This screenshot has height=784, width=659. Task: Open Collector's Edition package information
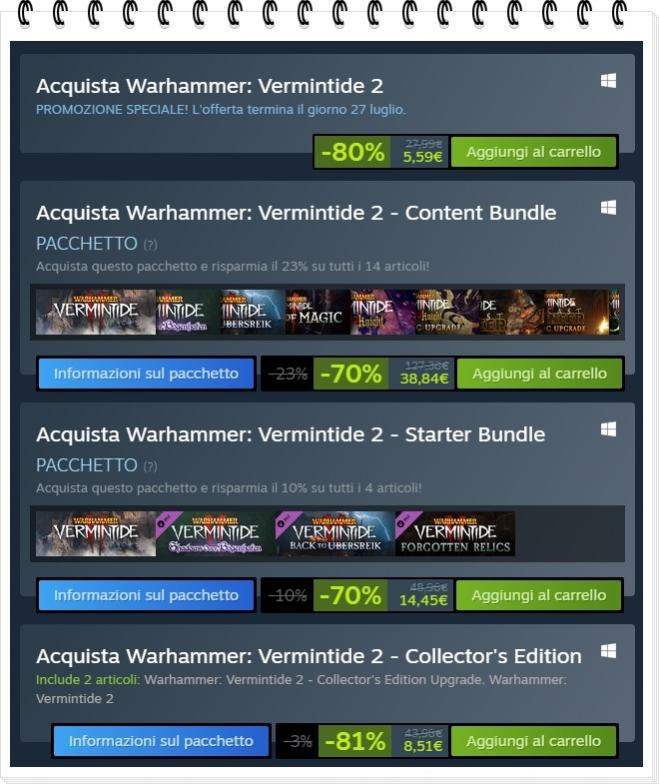tap(161, 740)
